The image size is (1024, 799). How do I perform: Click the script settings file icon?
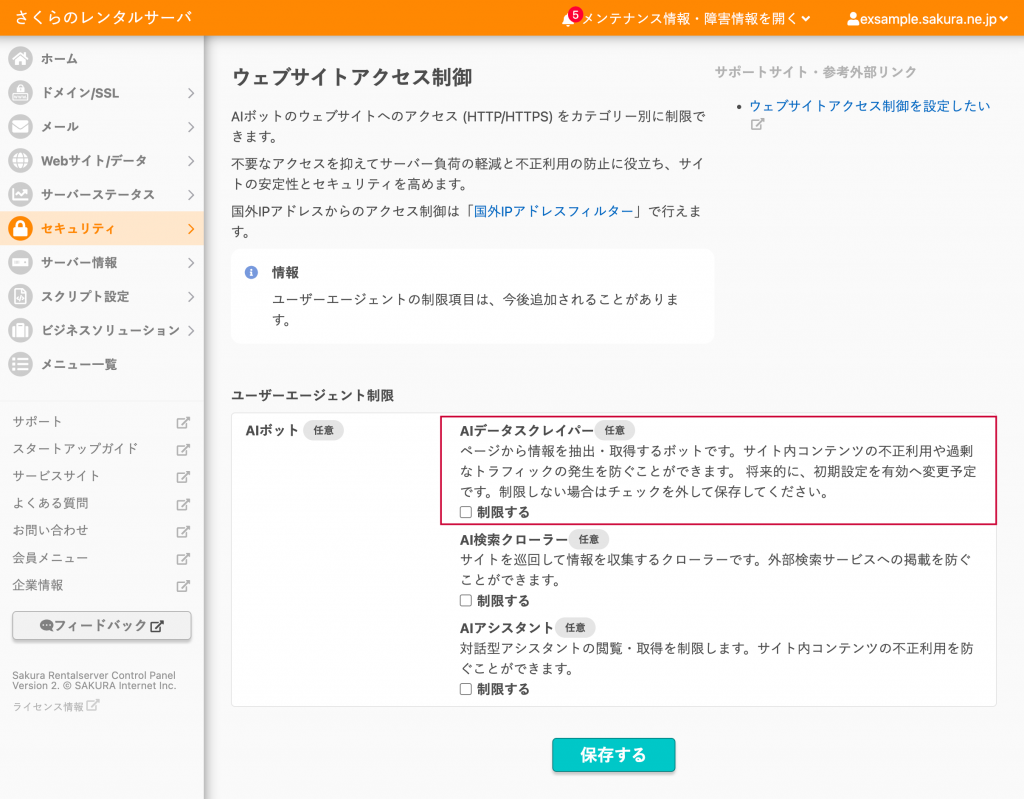click(20, 297)
